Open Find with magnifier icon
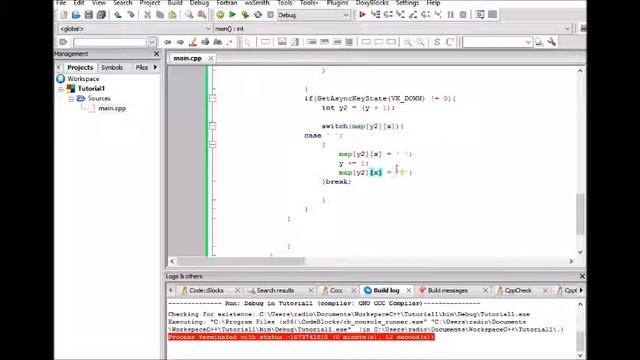This screenshot has height=360, width=640. pyautogui.click(x=189, y=15)
